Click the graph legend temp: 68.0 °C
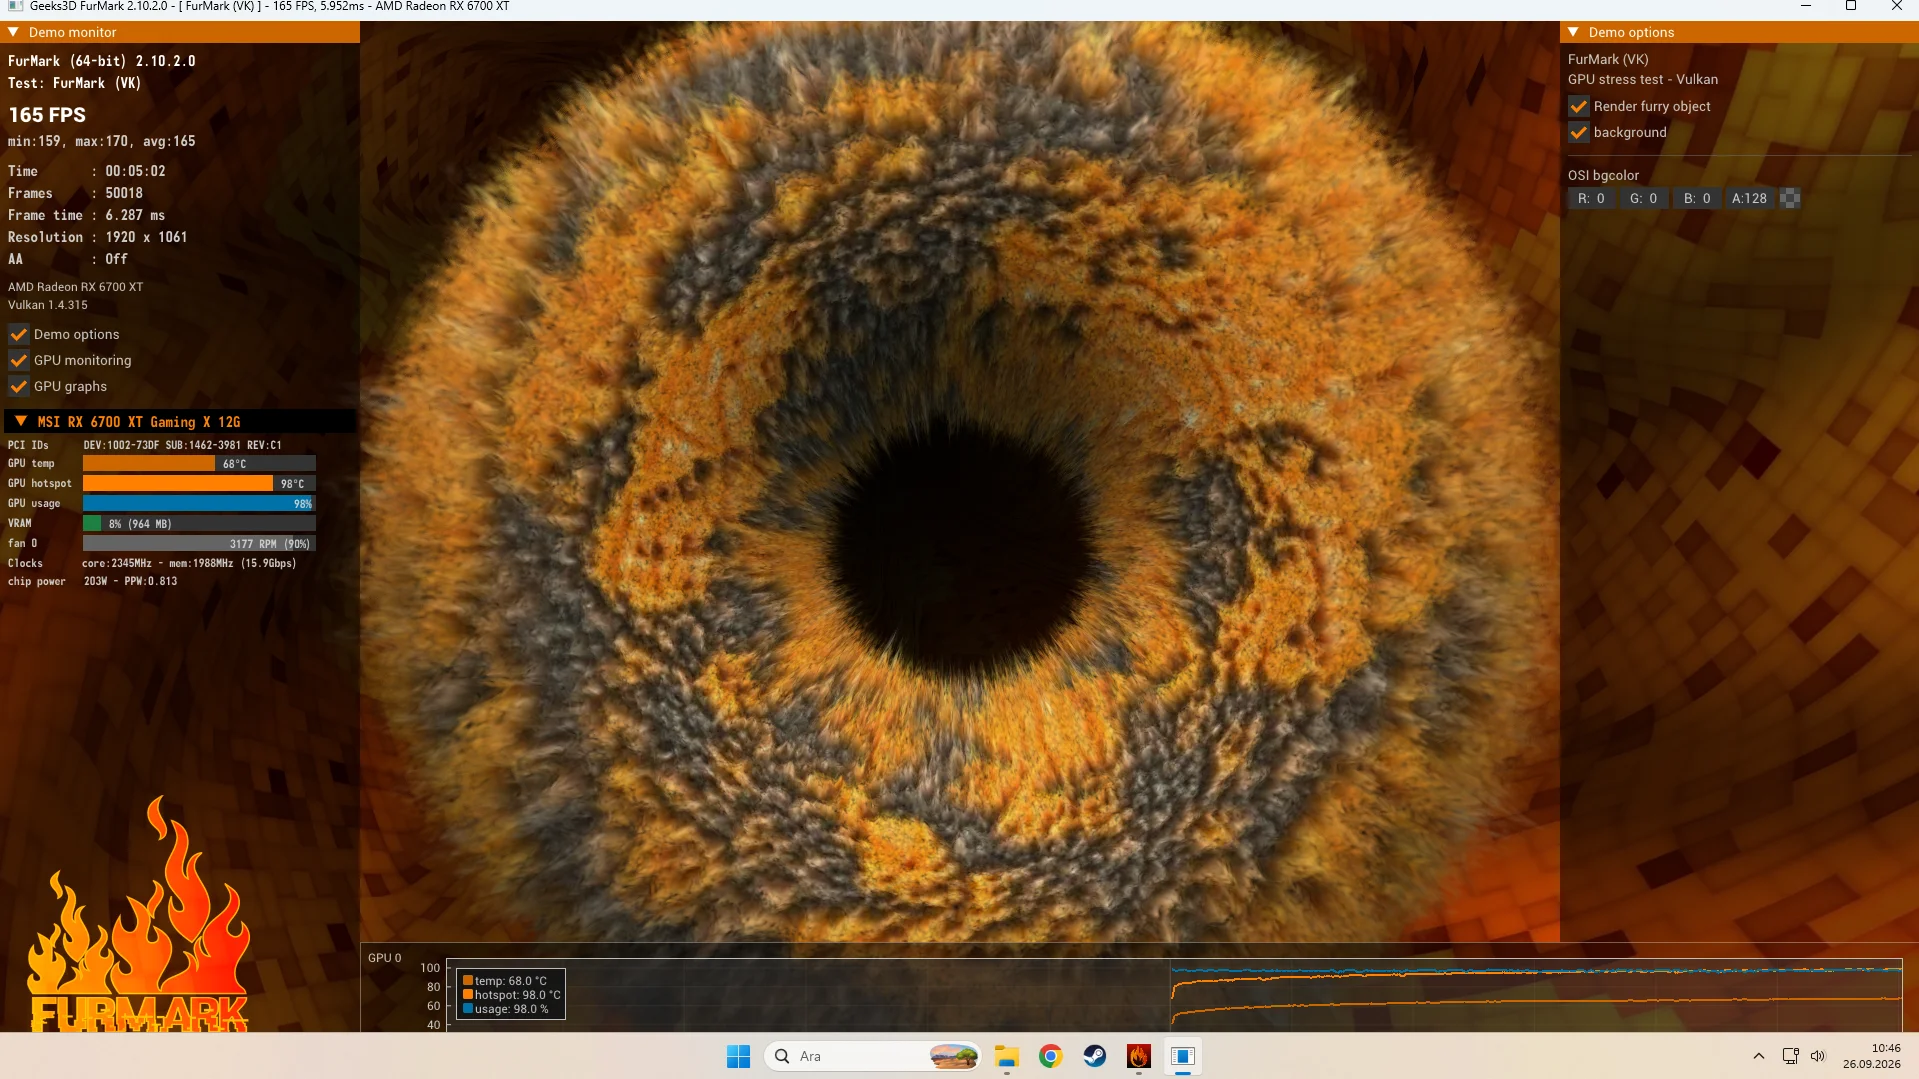The width and height of the screenshot is (1919, 1079). coord(510,981)
